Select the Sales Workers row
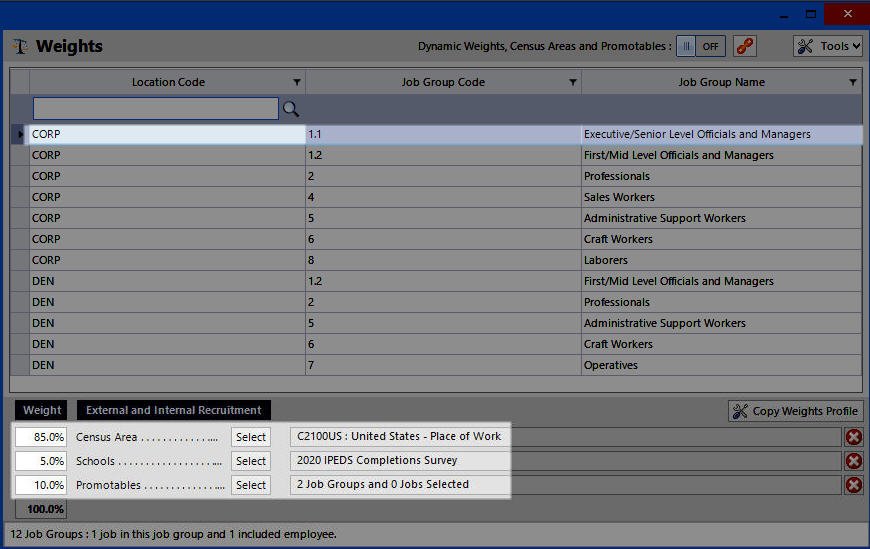The width and height of the screenshot is (870, 549). (x=436, y=198)
